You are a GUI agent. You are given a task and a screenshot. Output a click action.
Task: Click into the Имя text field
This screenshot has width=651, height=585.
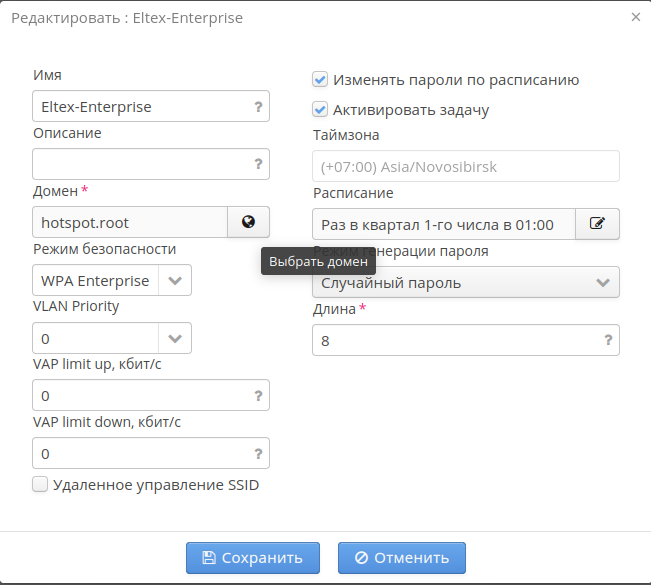(140, 106)
